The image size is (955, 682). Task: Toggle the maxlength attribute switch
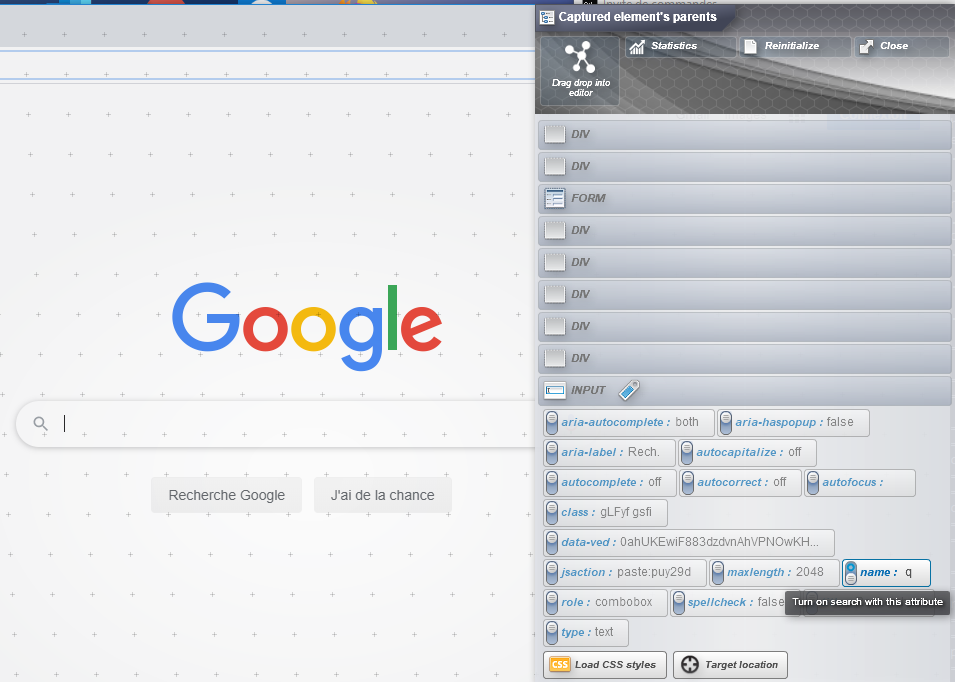(x=717, y=572)
